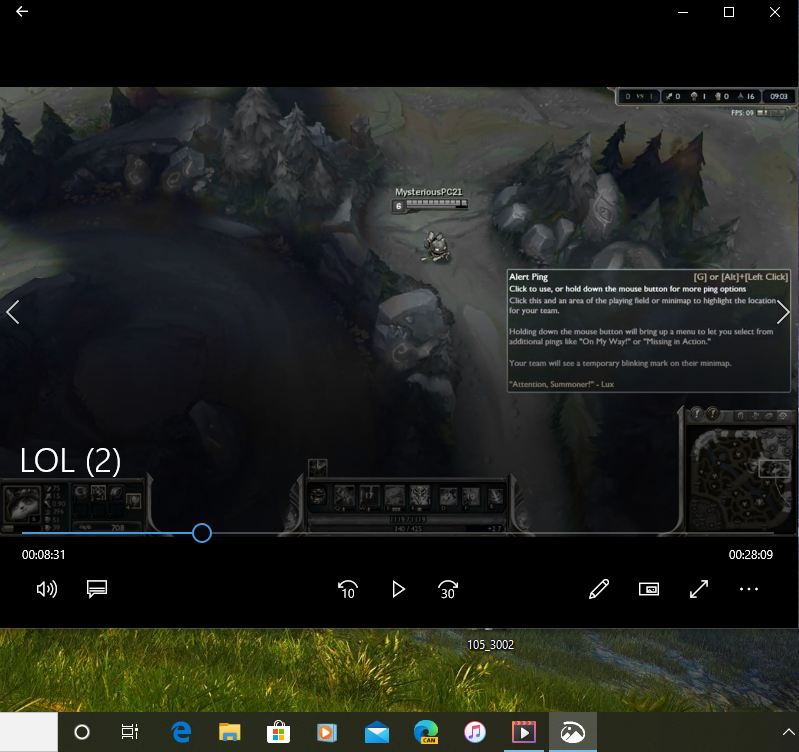Enter full screen with diagonal arrows
This screenshot has width=799, height=752.
tap(699, 589)
